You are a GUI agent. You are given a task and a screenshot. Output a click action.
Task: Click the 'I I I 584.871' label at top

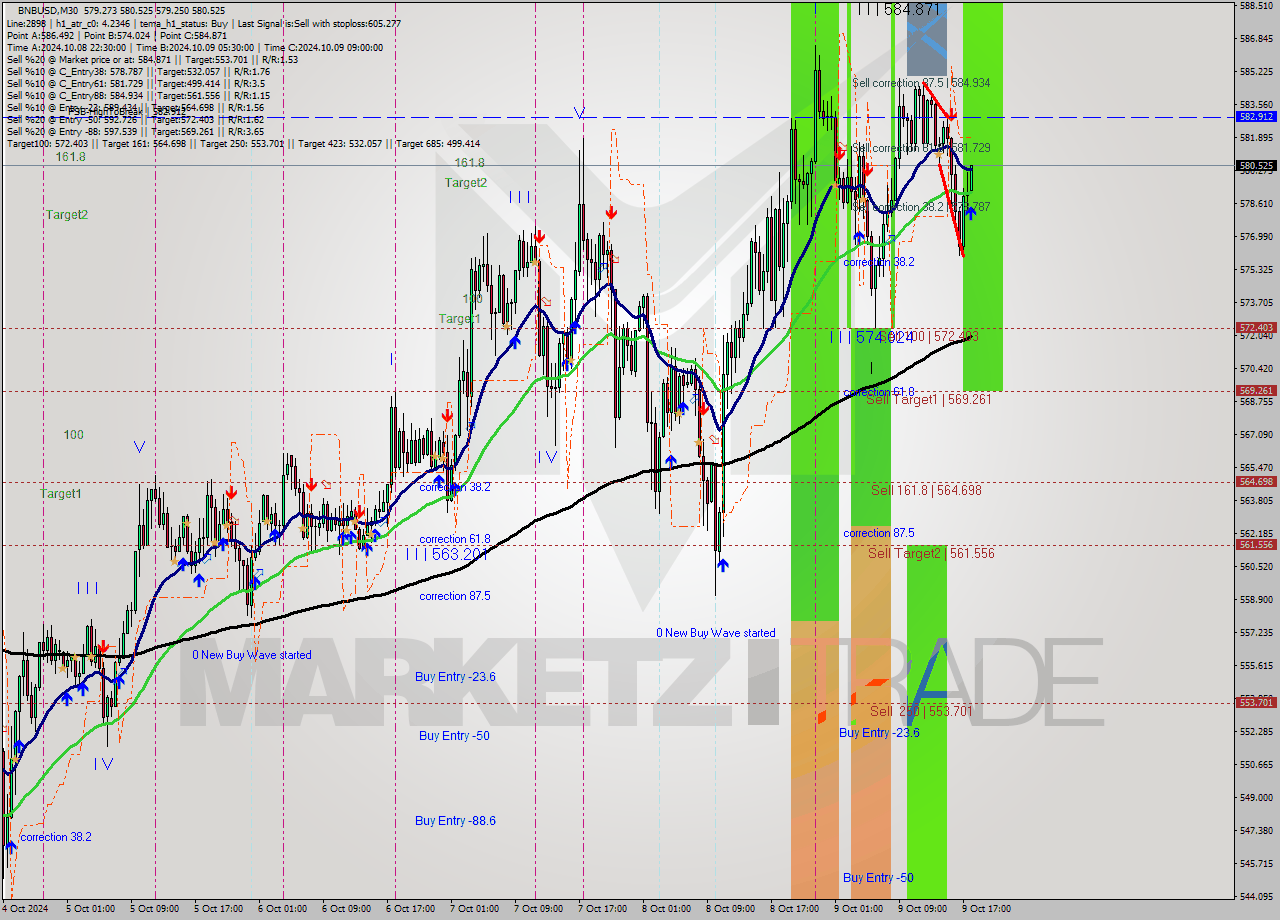[899, 9]
